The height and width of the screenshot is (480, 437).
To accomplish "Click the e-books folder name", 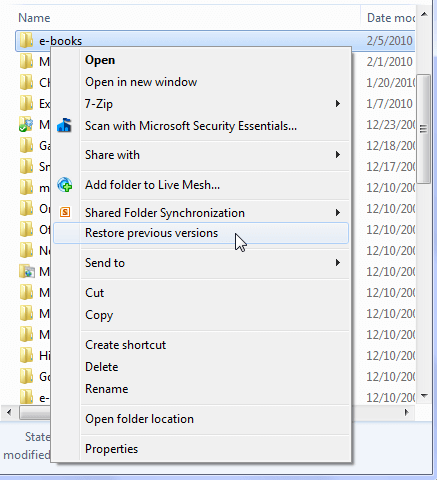I will pos(60,41).
